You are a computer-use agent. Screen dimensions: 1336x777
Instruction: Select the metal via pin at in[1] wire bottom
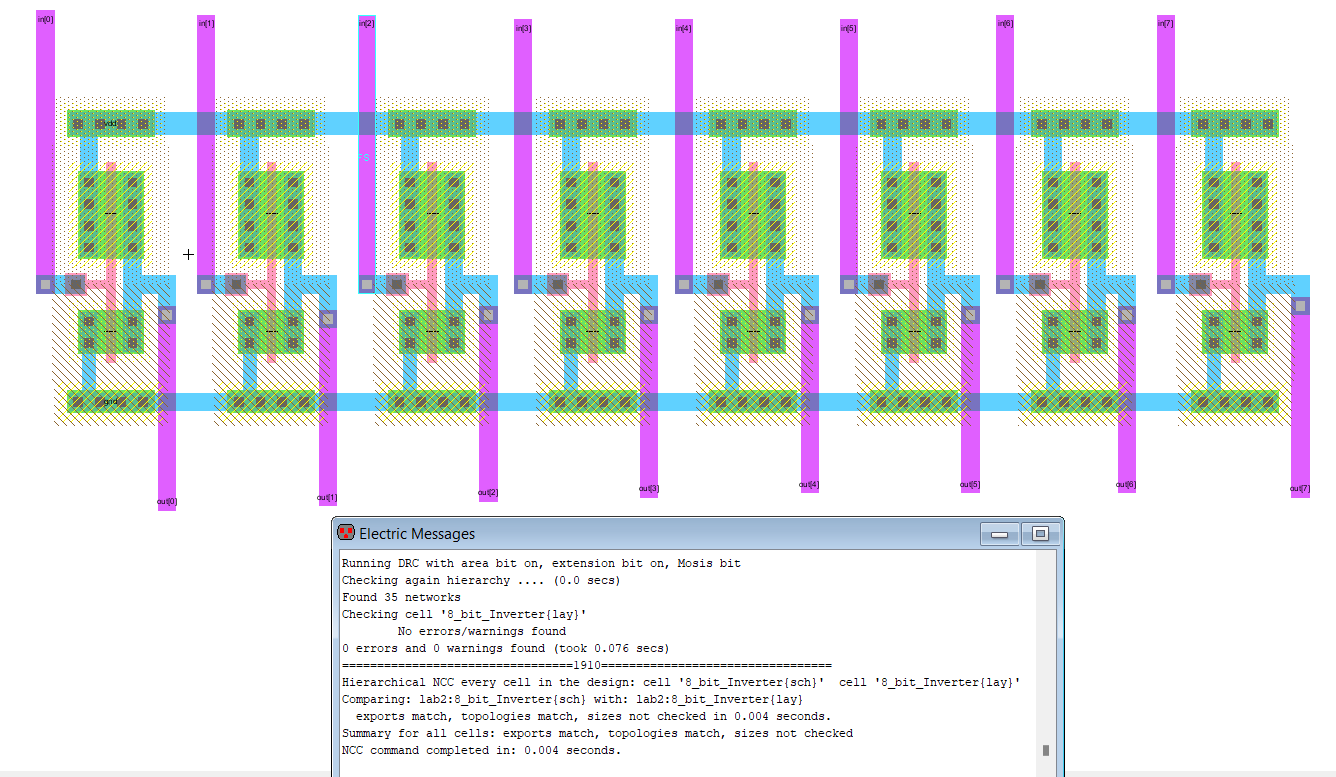tap(206, 284)
